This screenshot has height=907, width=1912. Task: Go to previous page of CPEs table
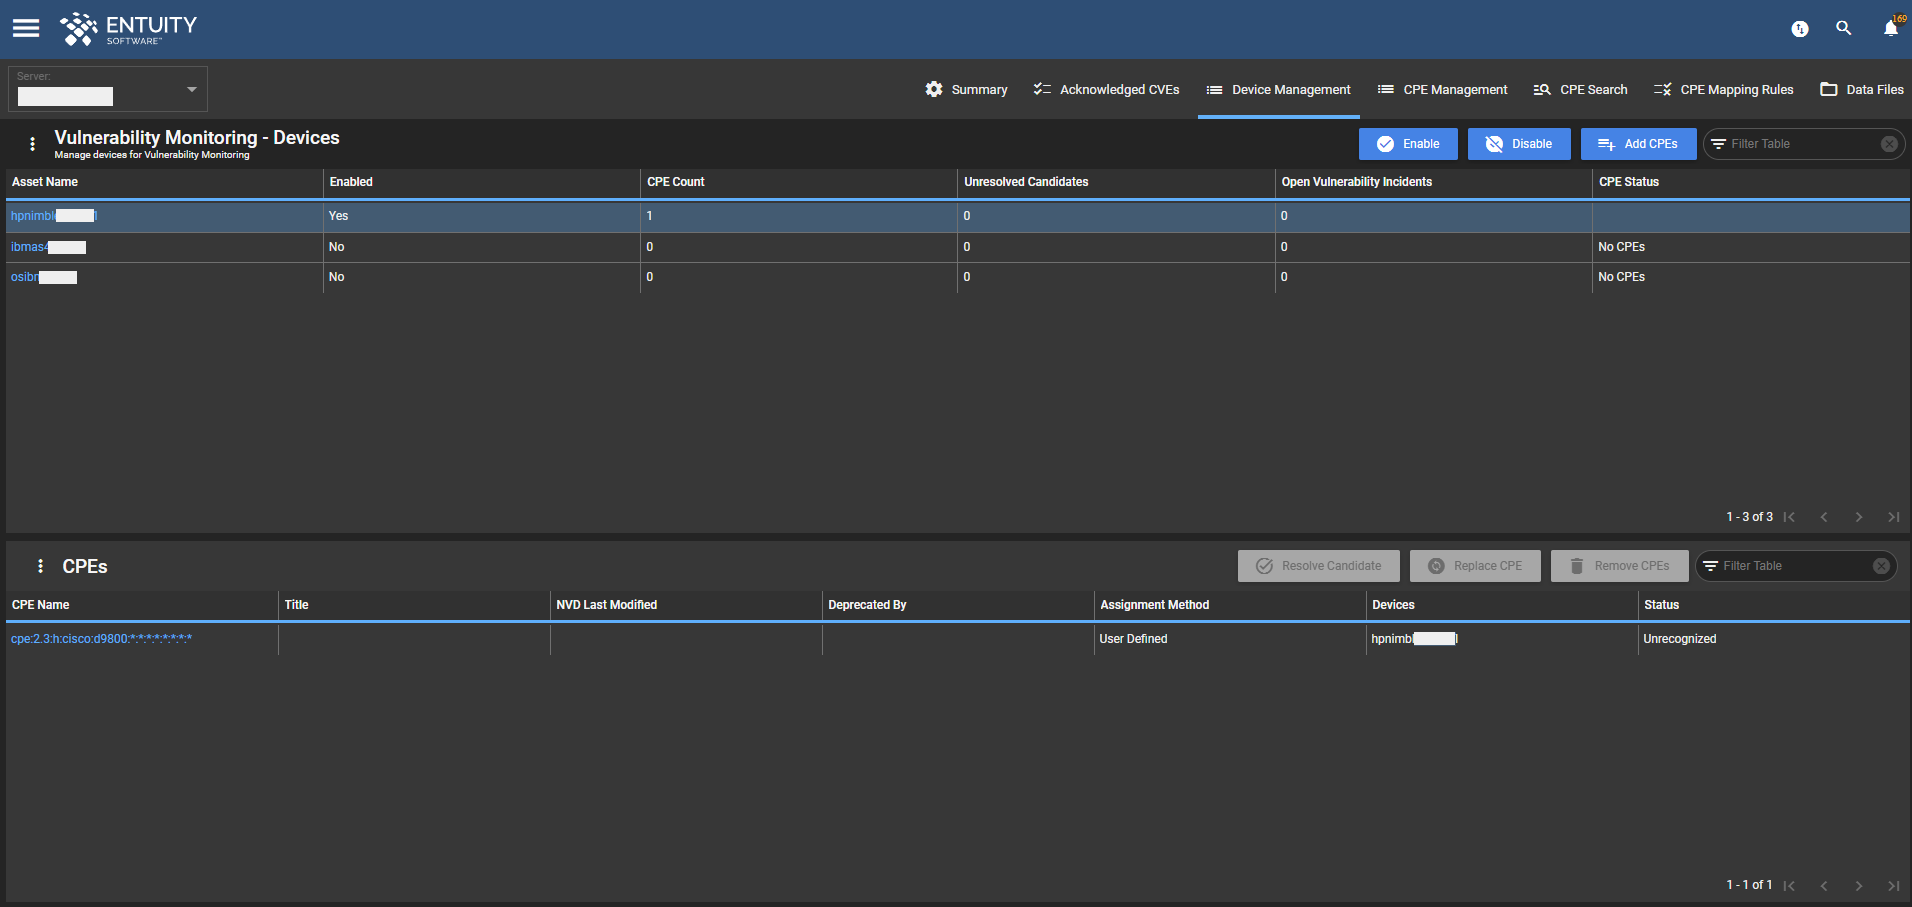coord(1824,885)
